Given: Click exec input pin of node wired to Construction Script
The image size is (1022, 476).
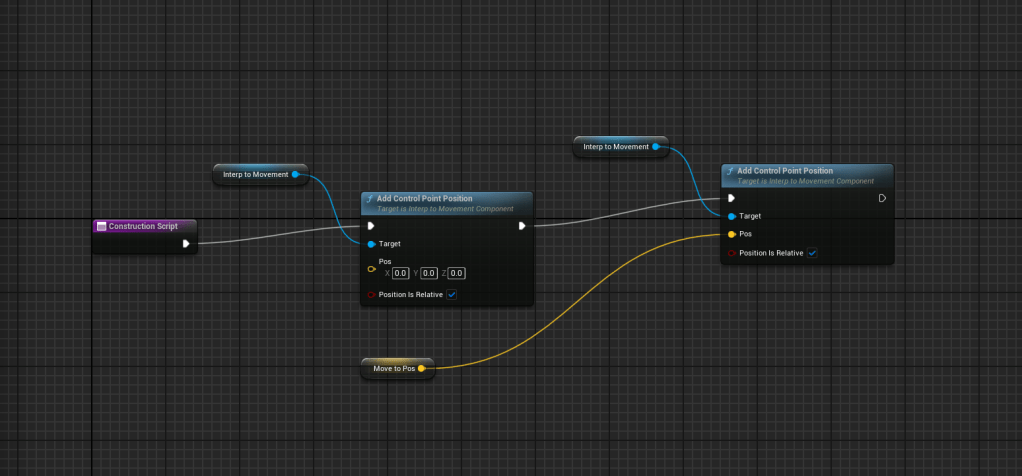Looking at the screenshot, I should (371, 226).
